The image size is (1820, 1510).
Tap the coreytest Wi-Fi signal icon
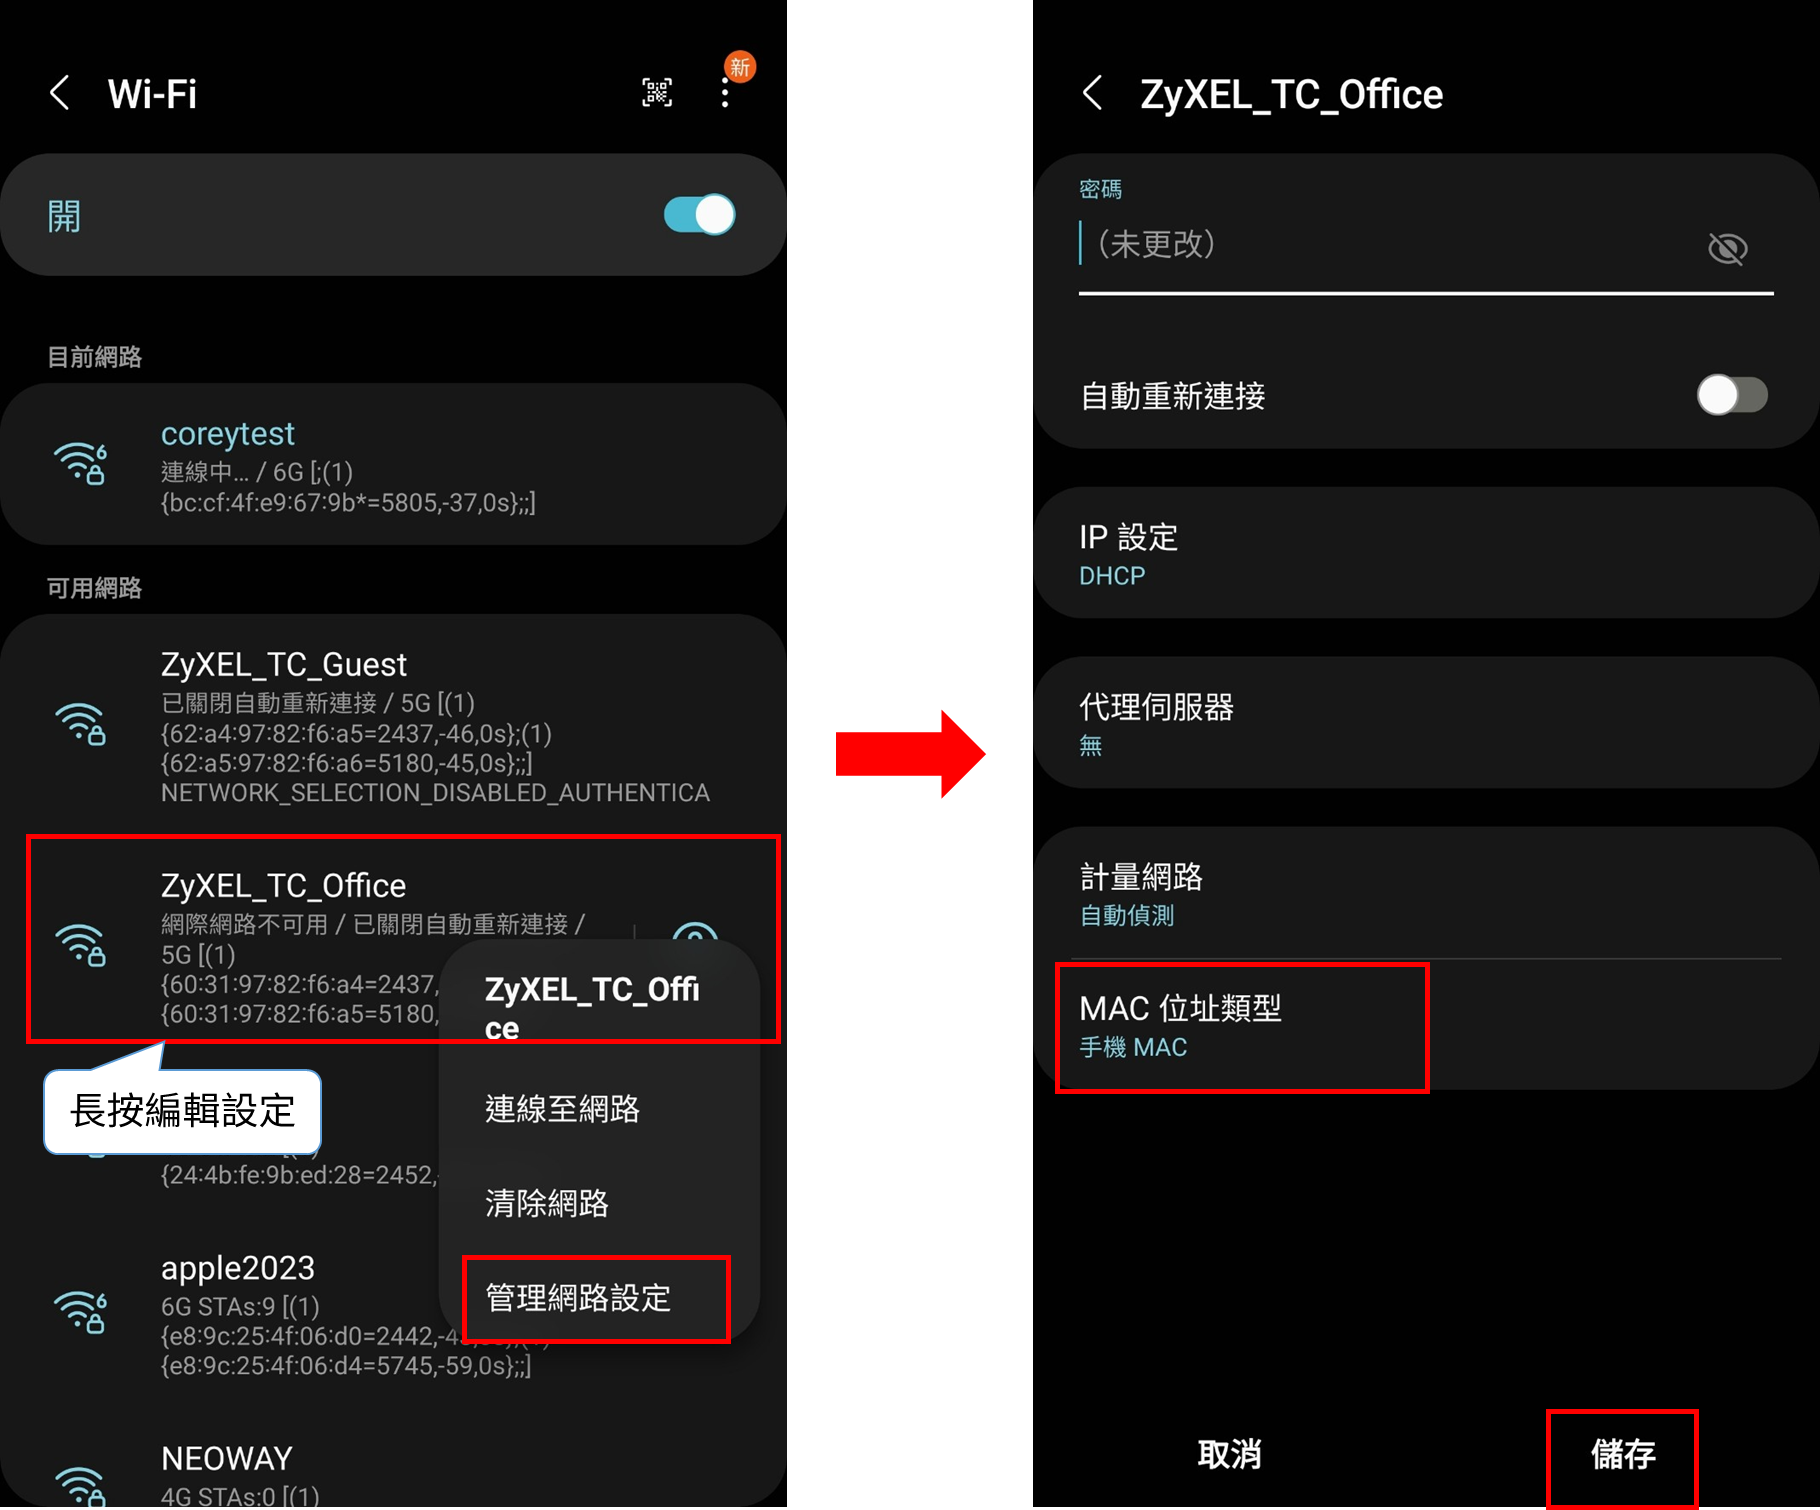80,463
